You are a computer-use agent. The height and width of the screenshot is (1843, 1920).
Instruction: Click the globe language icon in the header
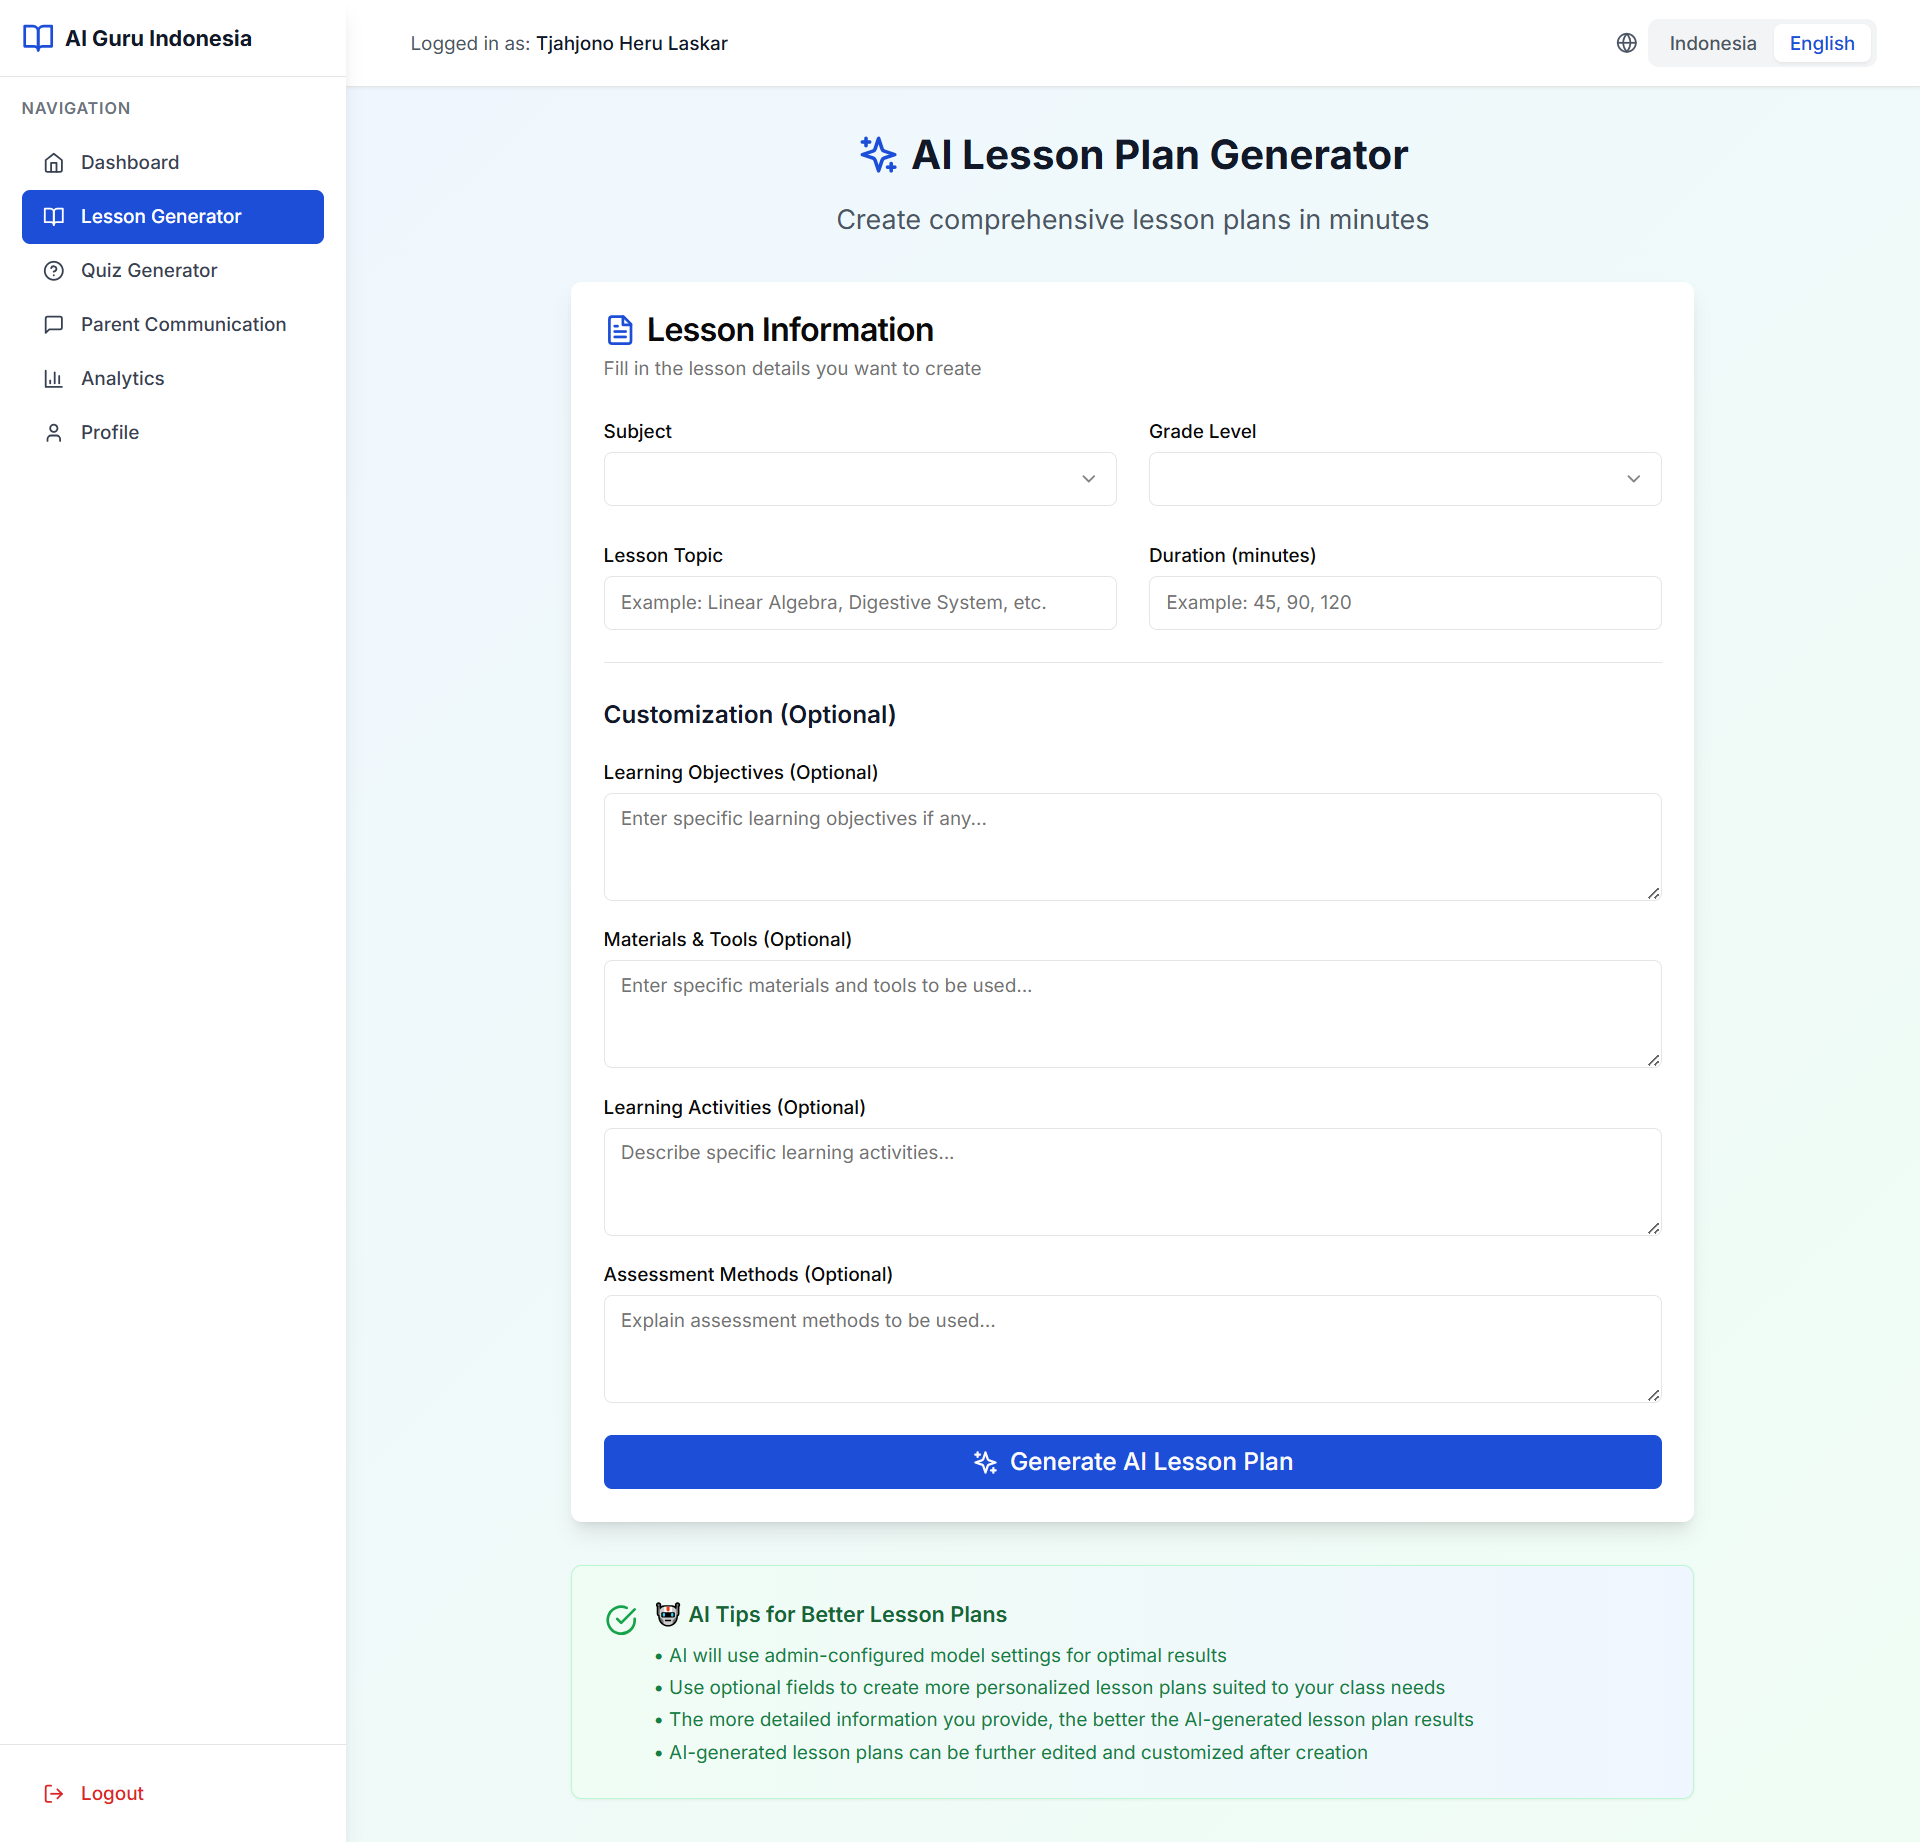tap(1625, 43)
